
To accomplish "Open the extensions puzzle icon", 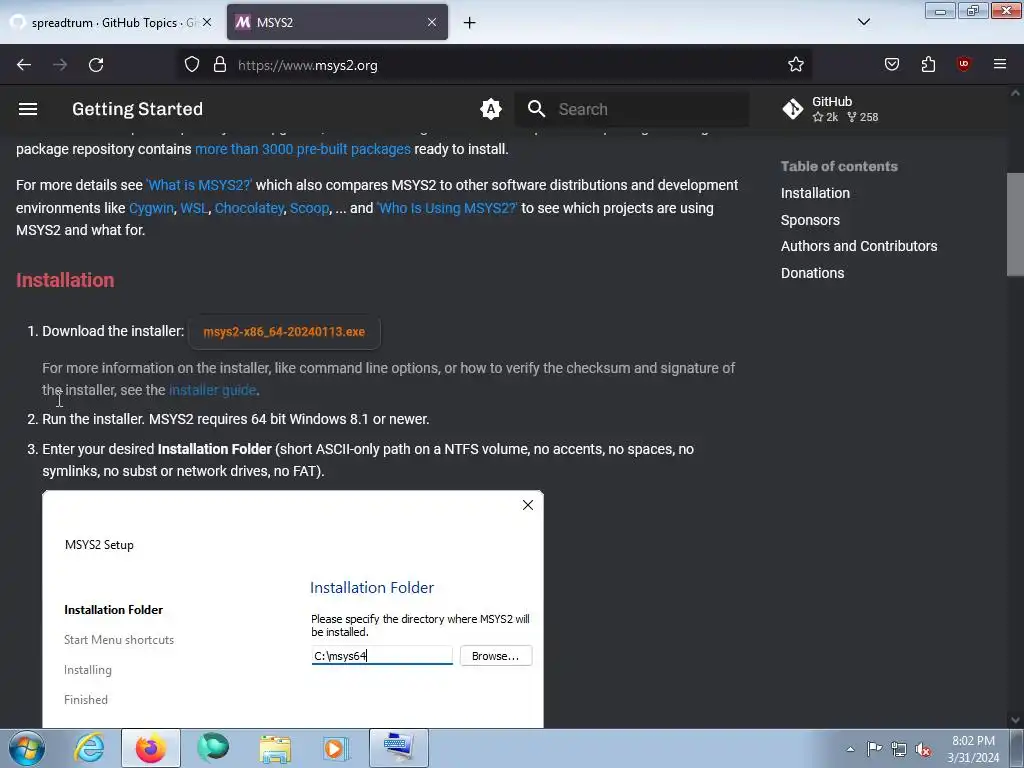I will (x=928, y=65).
